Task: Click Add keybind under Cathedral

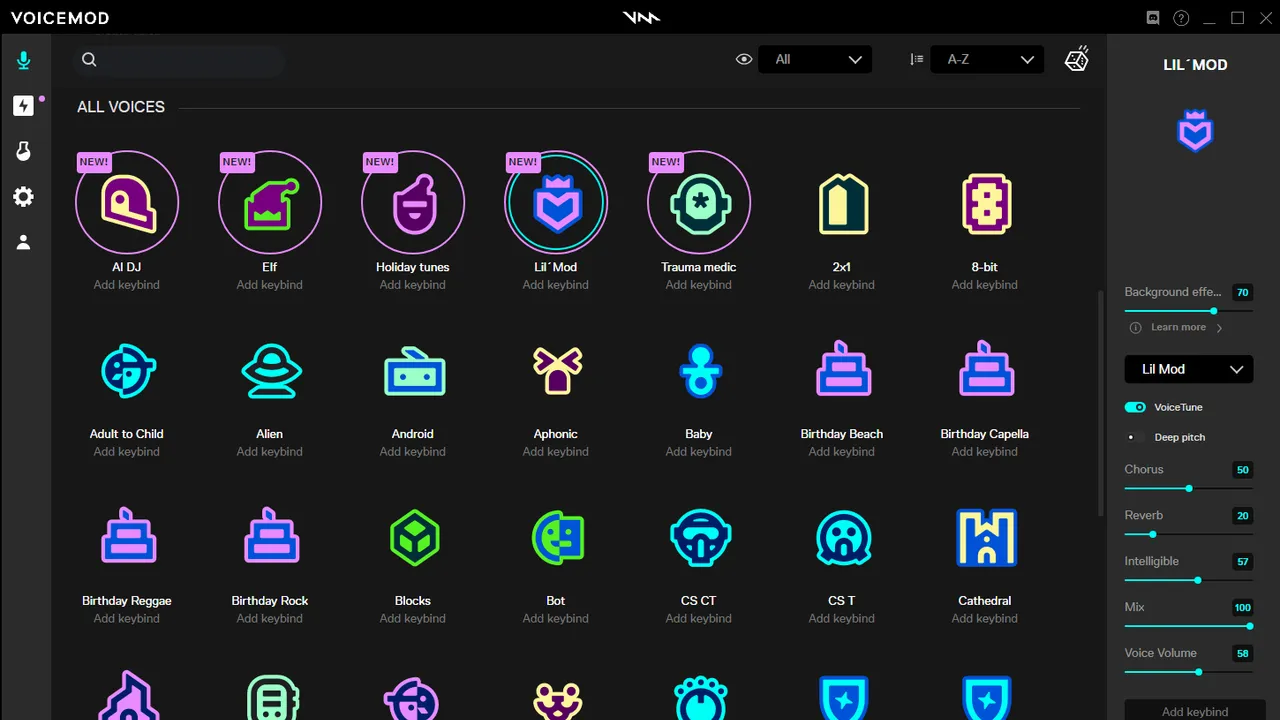Action: (x=985, y=619)
